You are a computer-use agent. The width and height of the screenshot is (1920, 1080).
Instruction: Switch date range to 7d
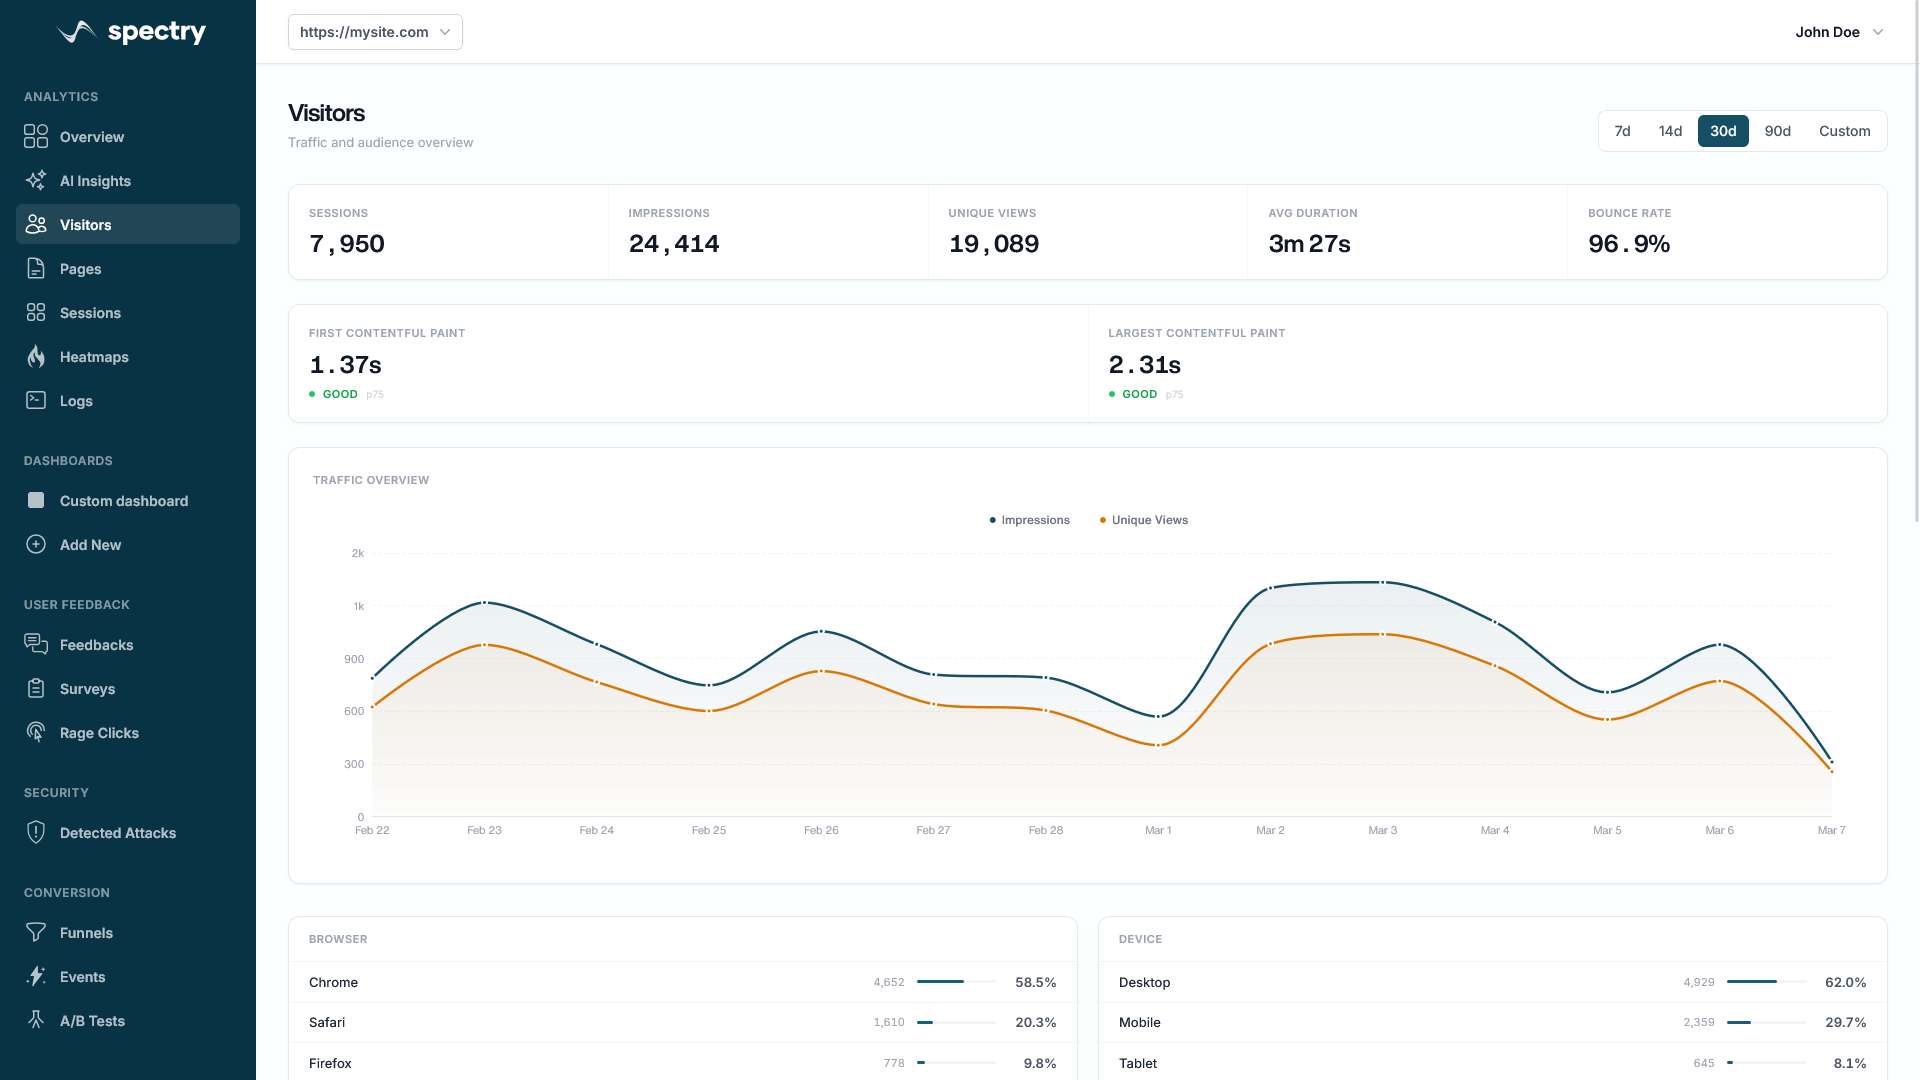click(1622, 131)
